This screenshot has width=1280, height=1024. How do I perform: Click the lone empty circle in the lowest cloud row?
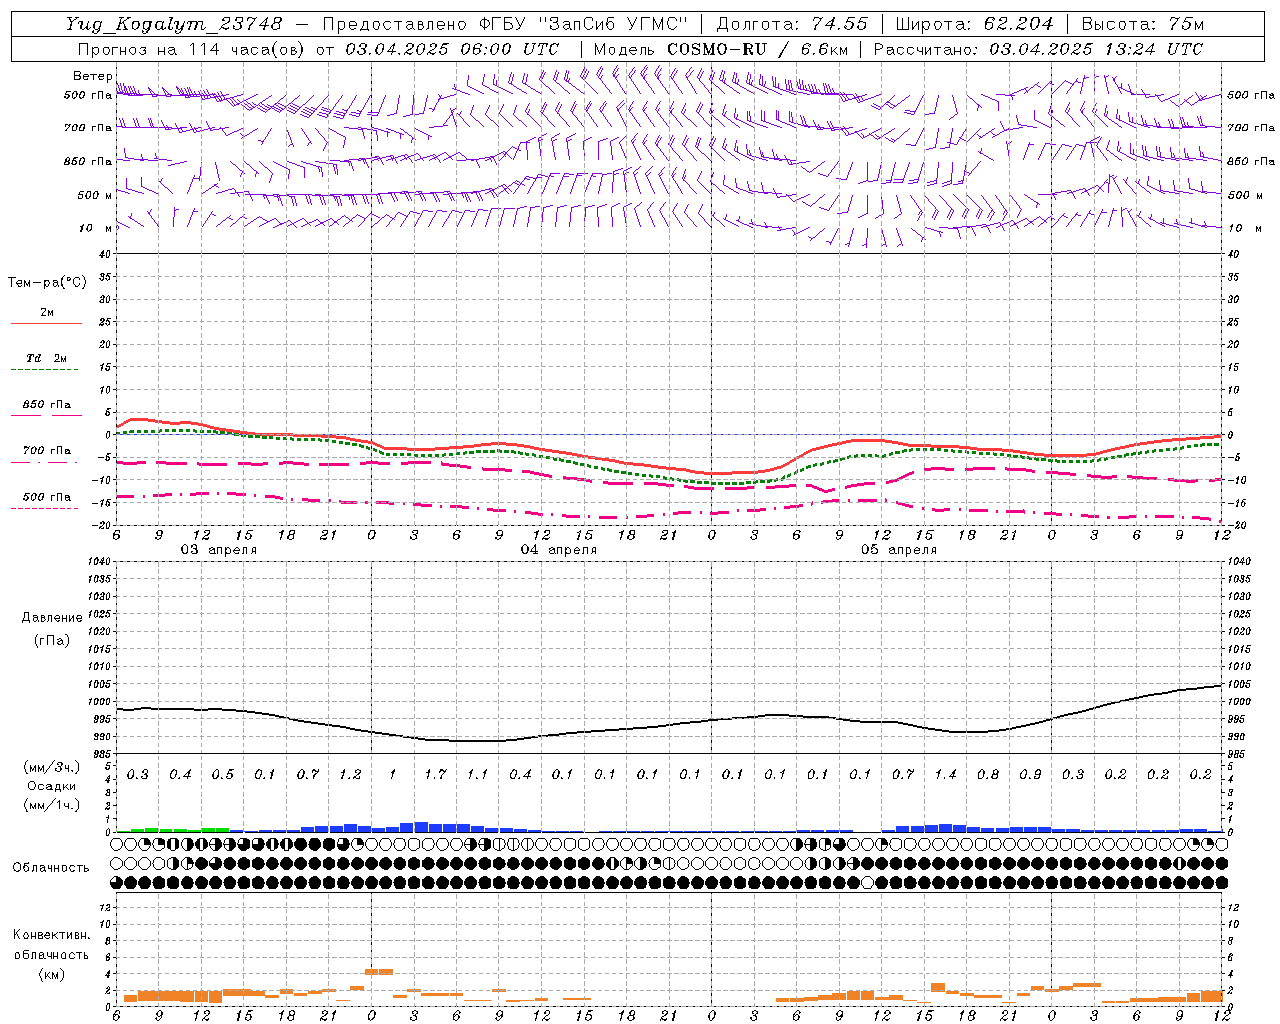click(x=868, y=883)
